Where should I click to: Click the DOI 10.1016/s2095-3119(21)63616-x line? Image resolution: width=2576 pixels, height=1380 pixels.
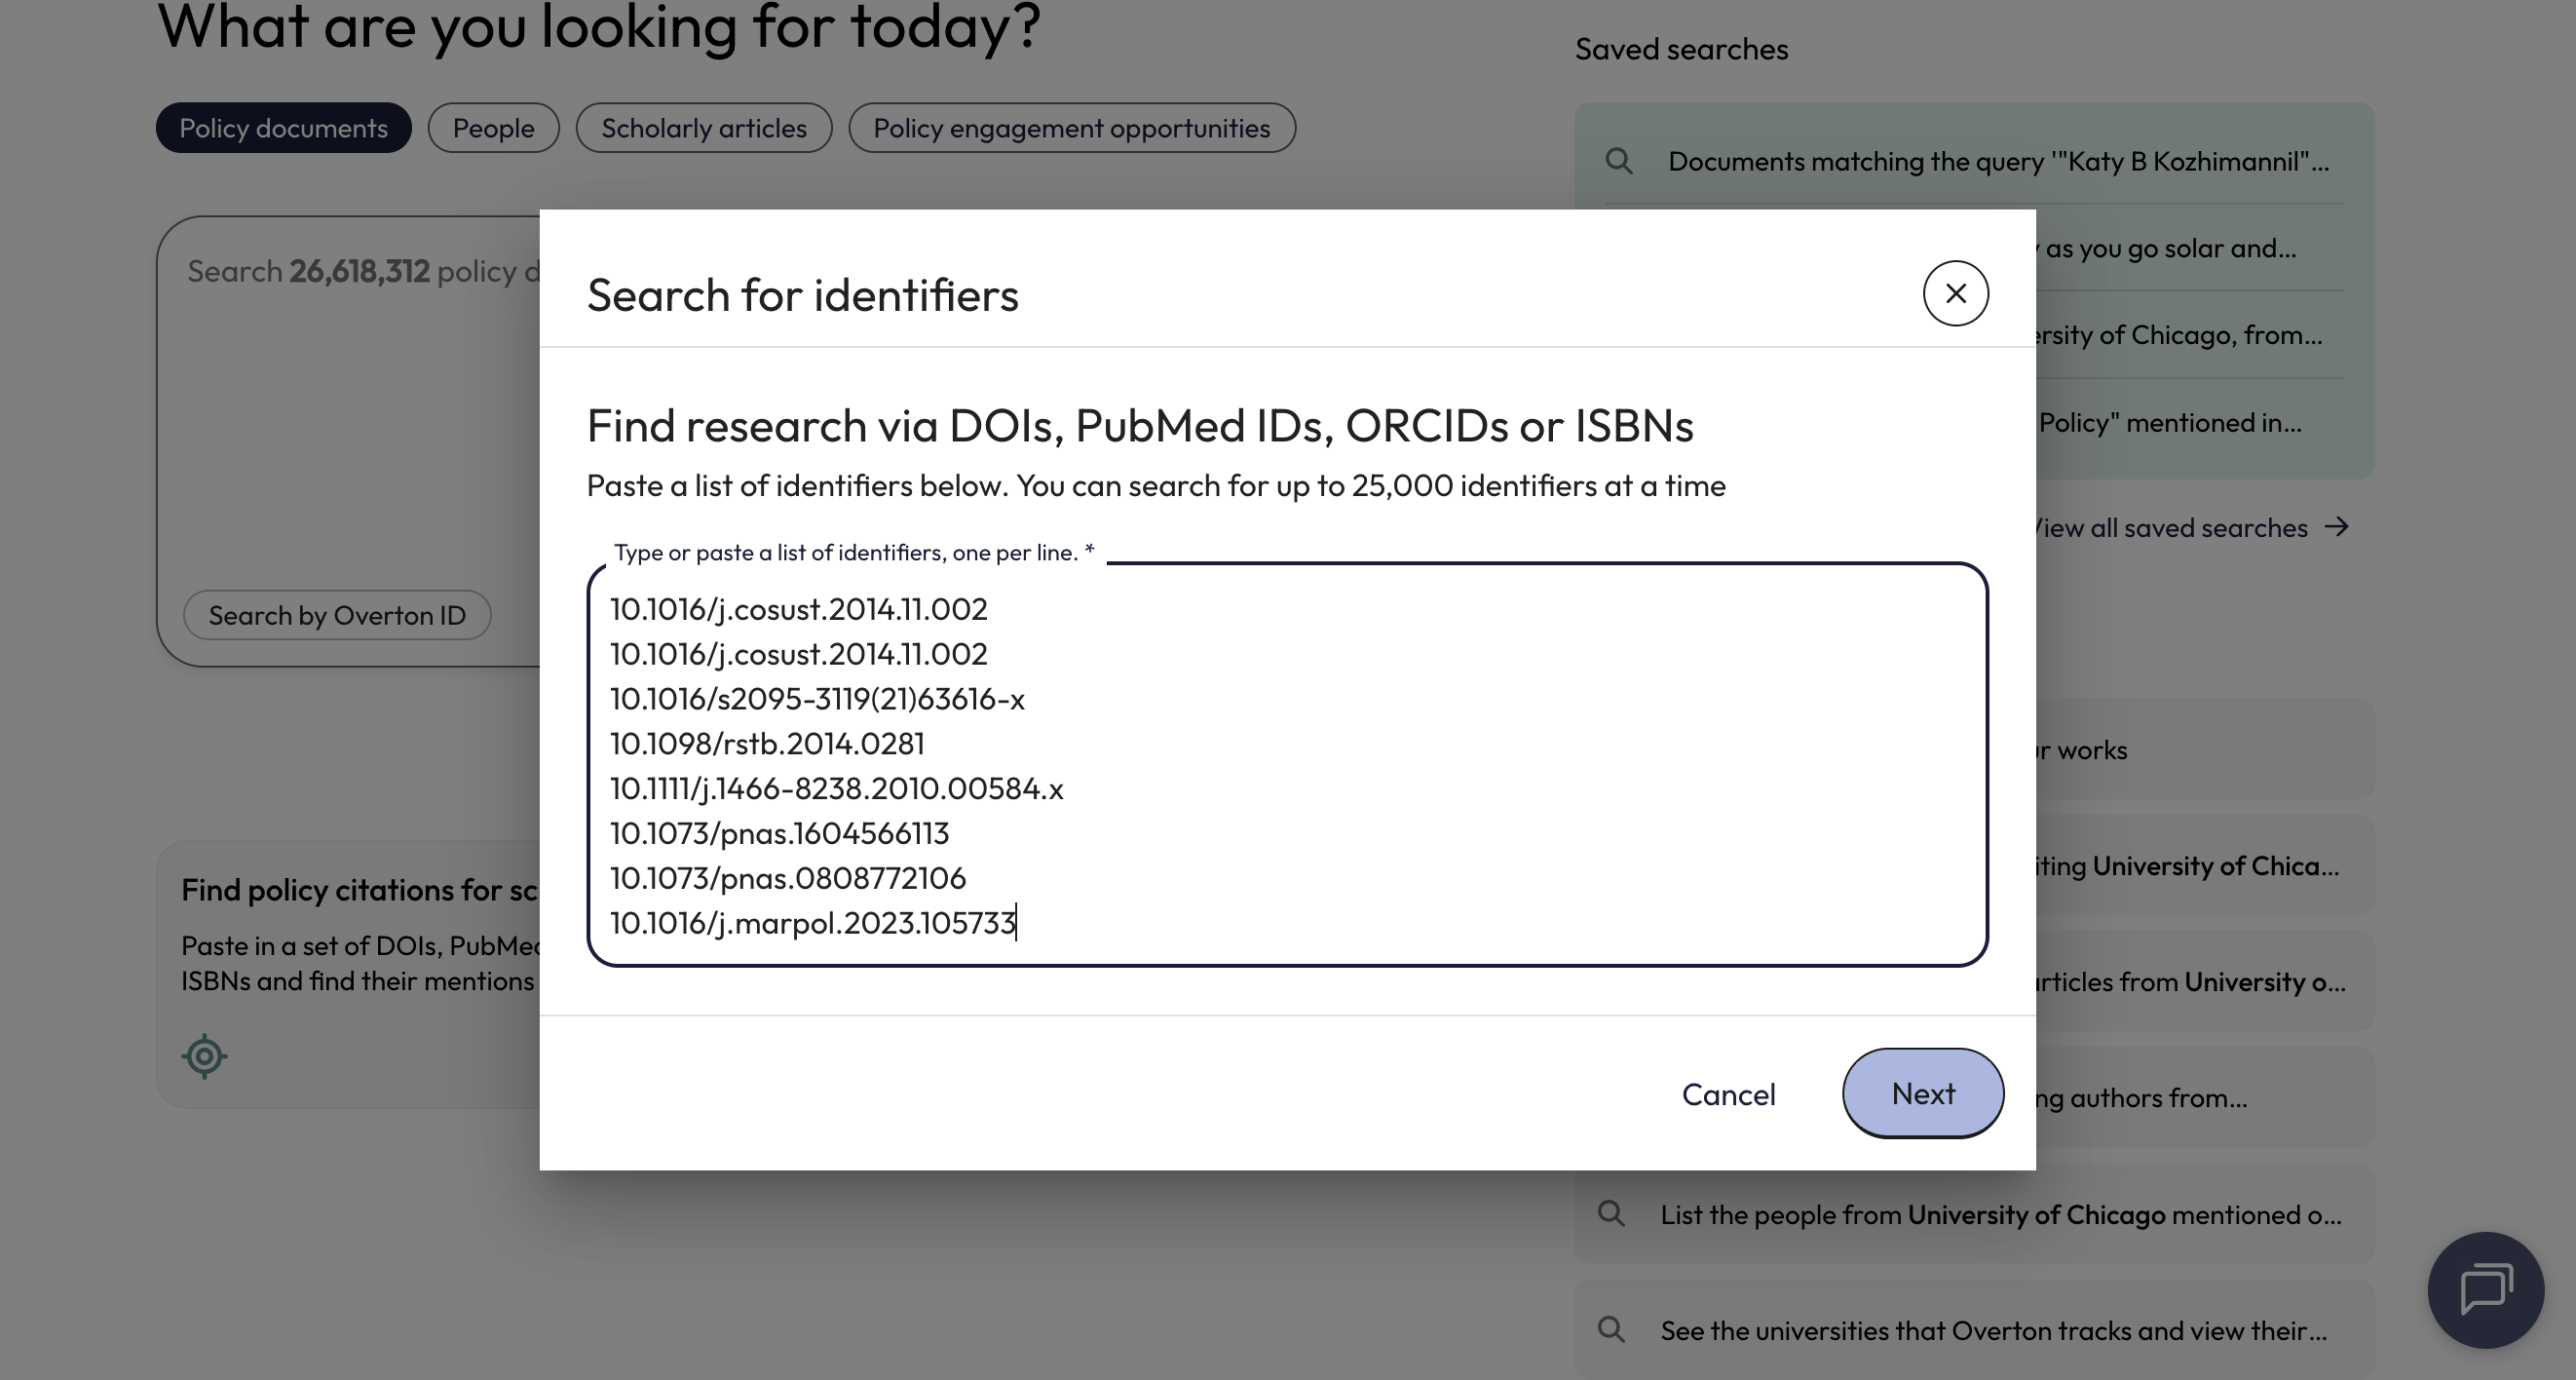tap(817, 698)
